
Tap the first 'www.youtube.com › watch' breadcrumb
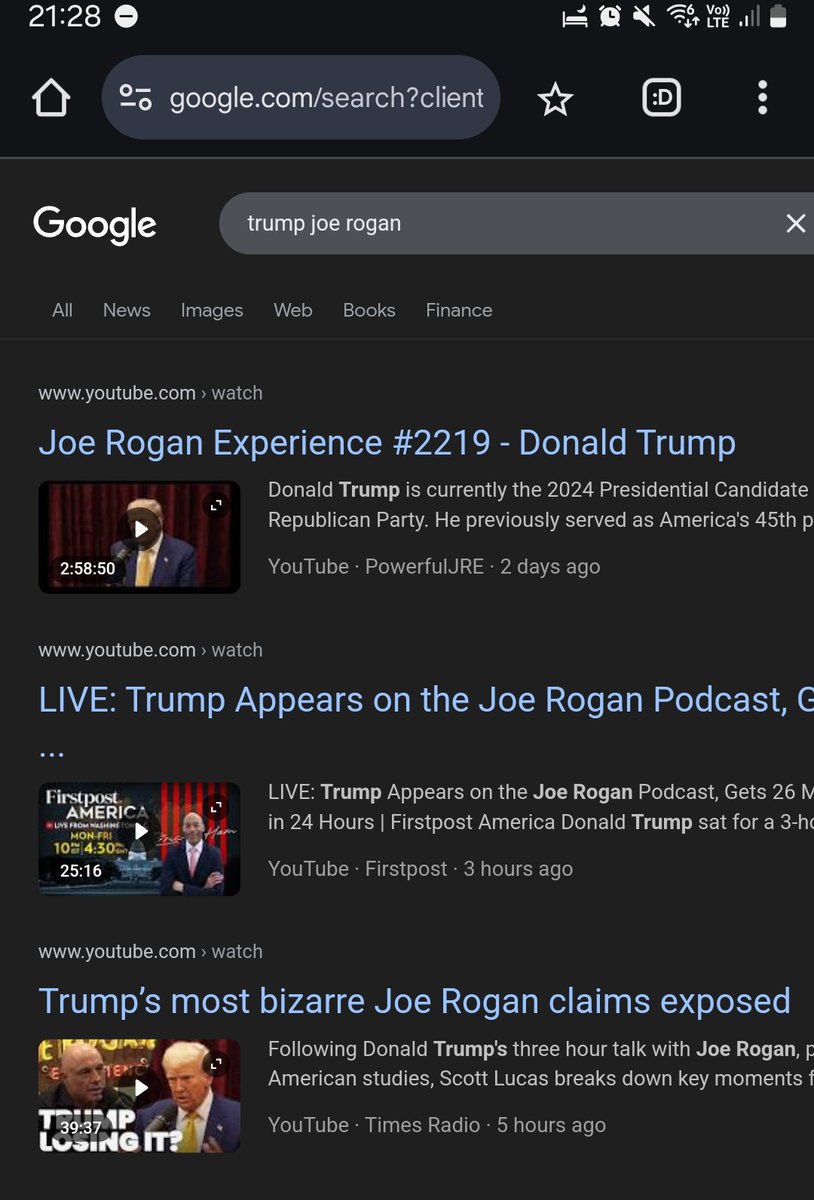[x=150, y=393]
